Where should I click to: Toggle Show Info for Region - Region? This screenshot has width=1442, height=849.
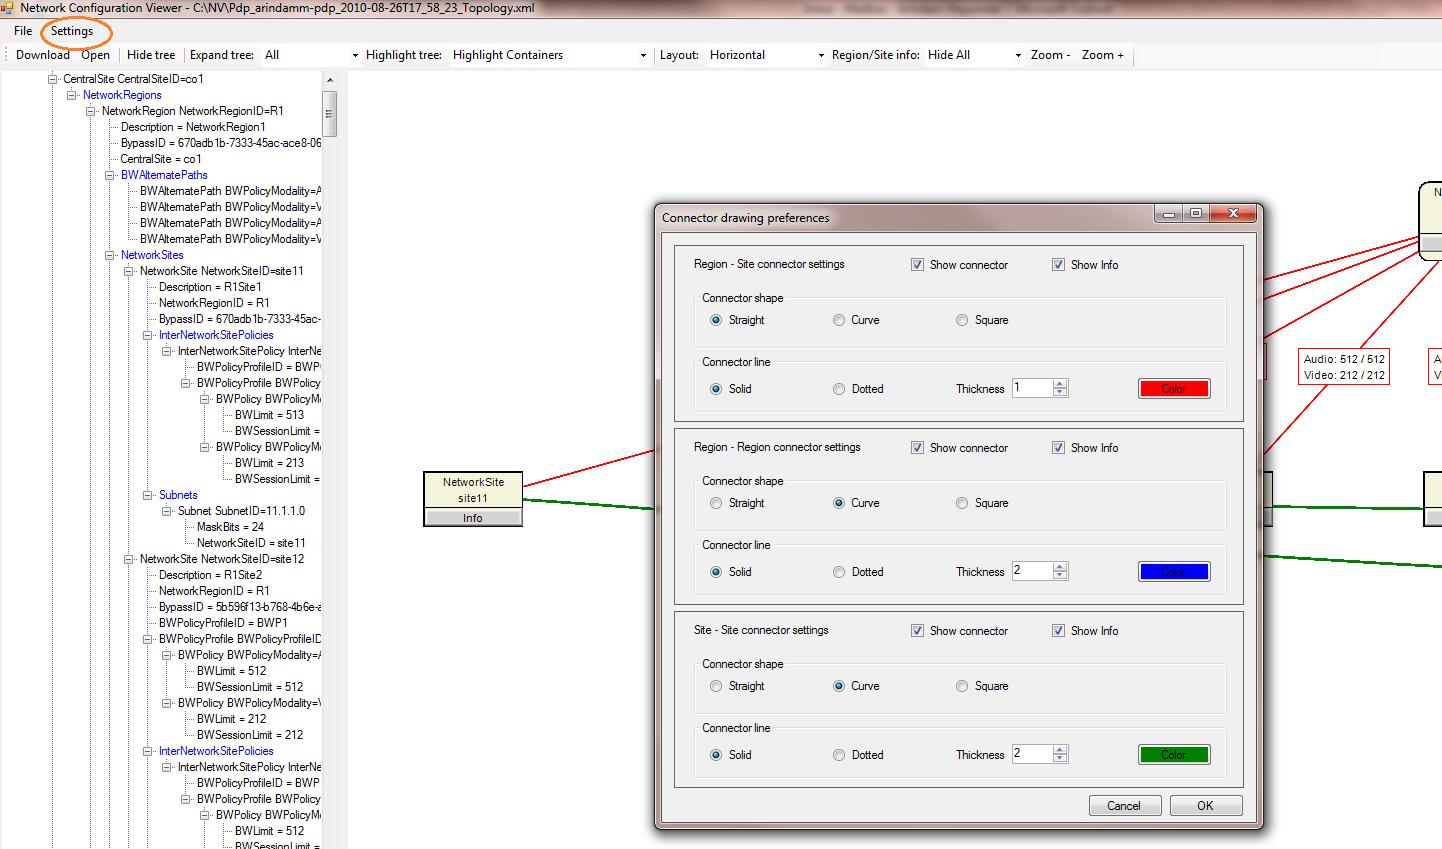[x=1058, y=448]
